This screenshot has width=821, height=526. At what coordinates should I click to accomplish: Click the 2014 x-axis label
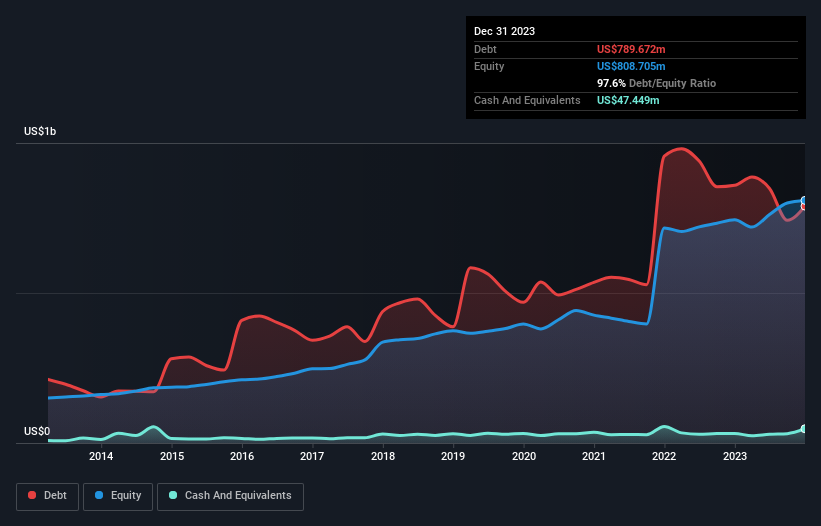pos(101,456)
